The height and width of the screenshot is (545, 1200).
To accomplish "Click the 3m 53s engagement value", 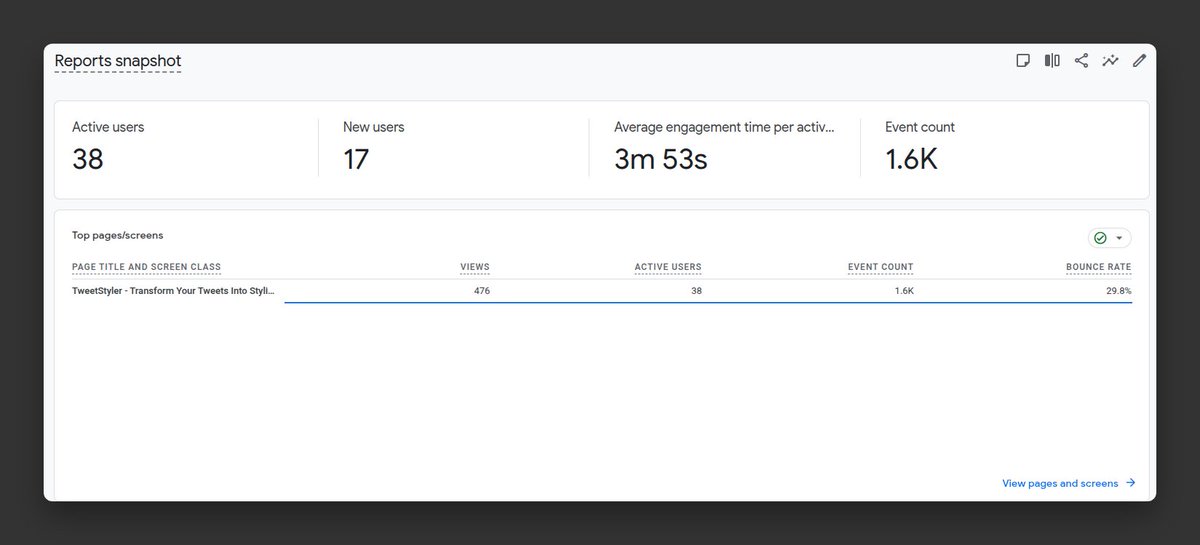I will [x=661, y=159].
